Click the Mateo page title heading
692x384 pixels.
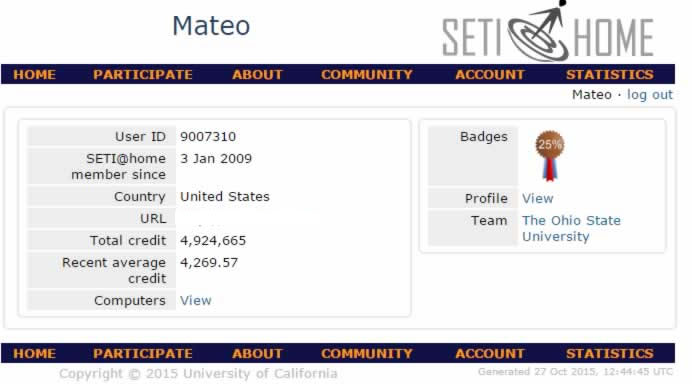pyautogui.click(x=211, y=26)
